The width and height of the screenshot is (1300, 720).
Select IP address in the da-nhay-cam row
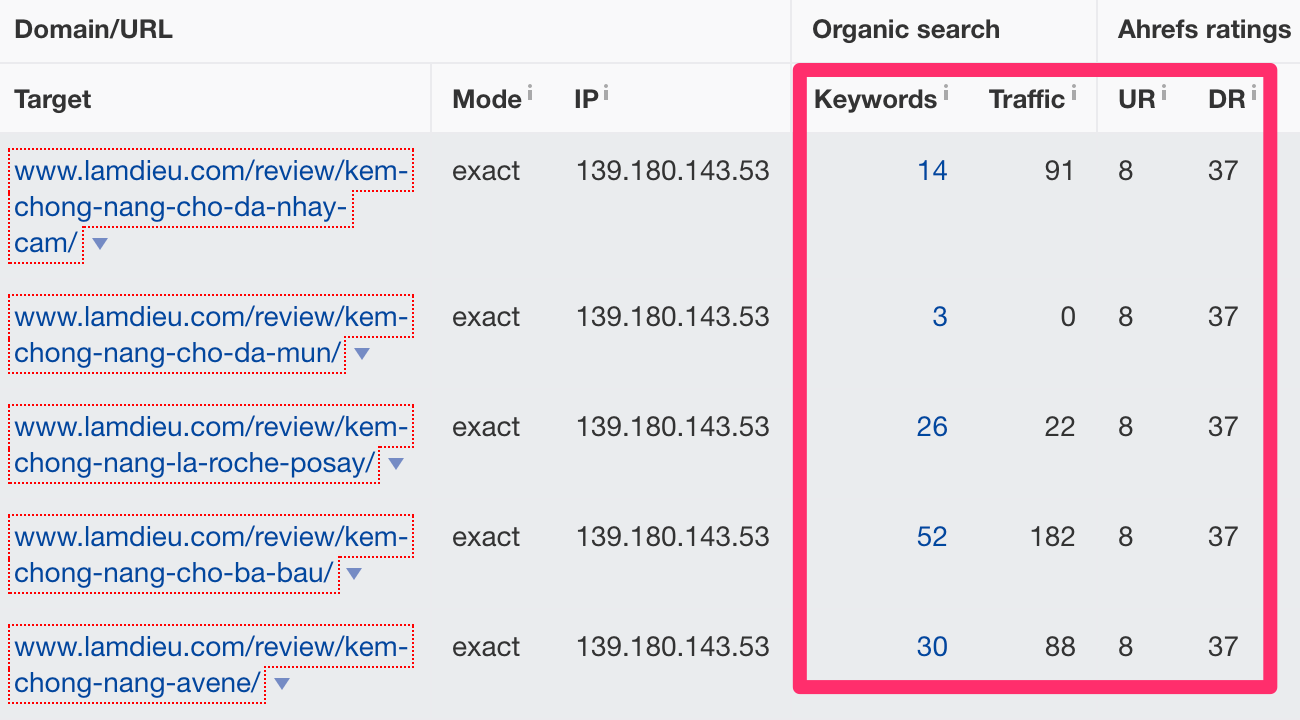(672, 171)
